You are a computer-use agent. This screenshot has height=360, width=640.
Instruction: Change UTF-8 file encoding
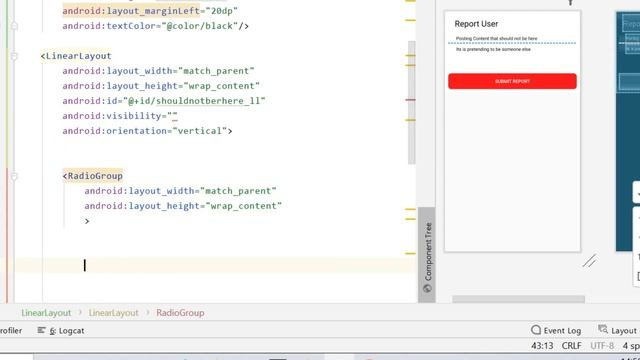pos(602,346)
